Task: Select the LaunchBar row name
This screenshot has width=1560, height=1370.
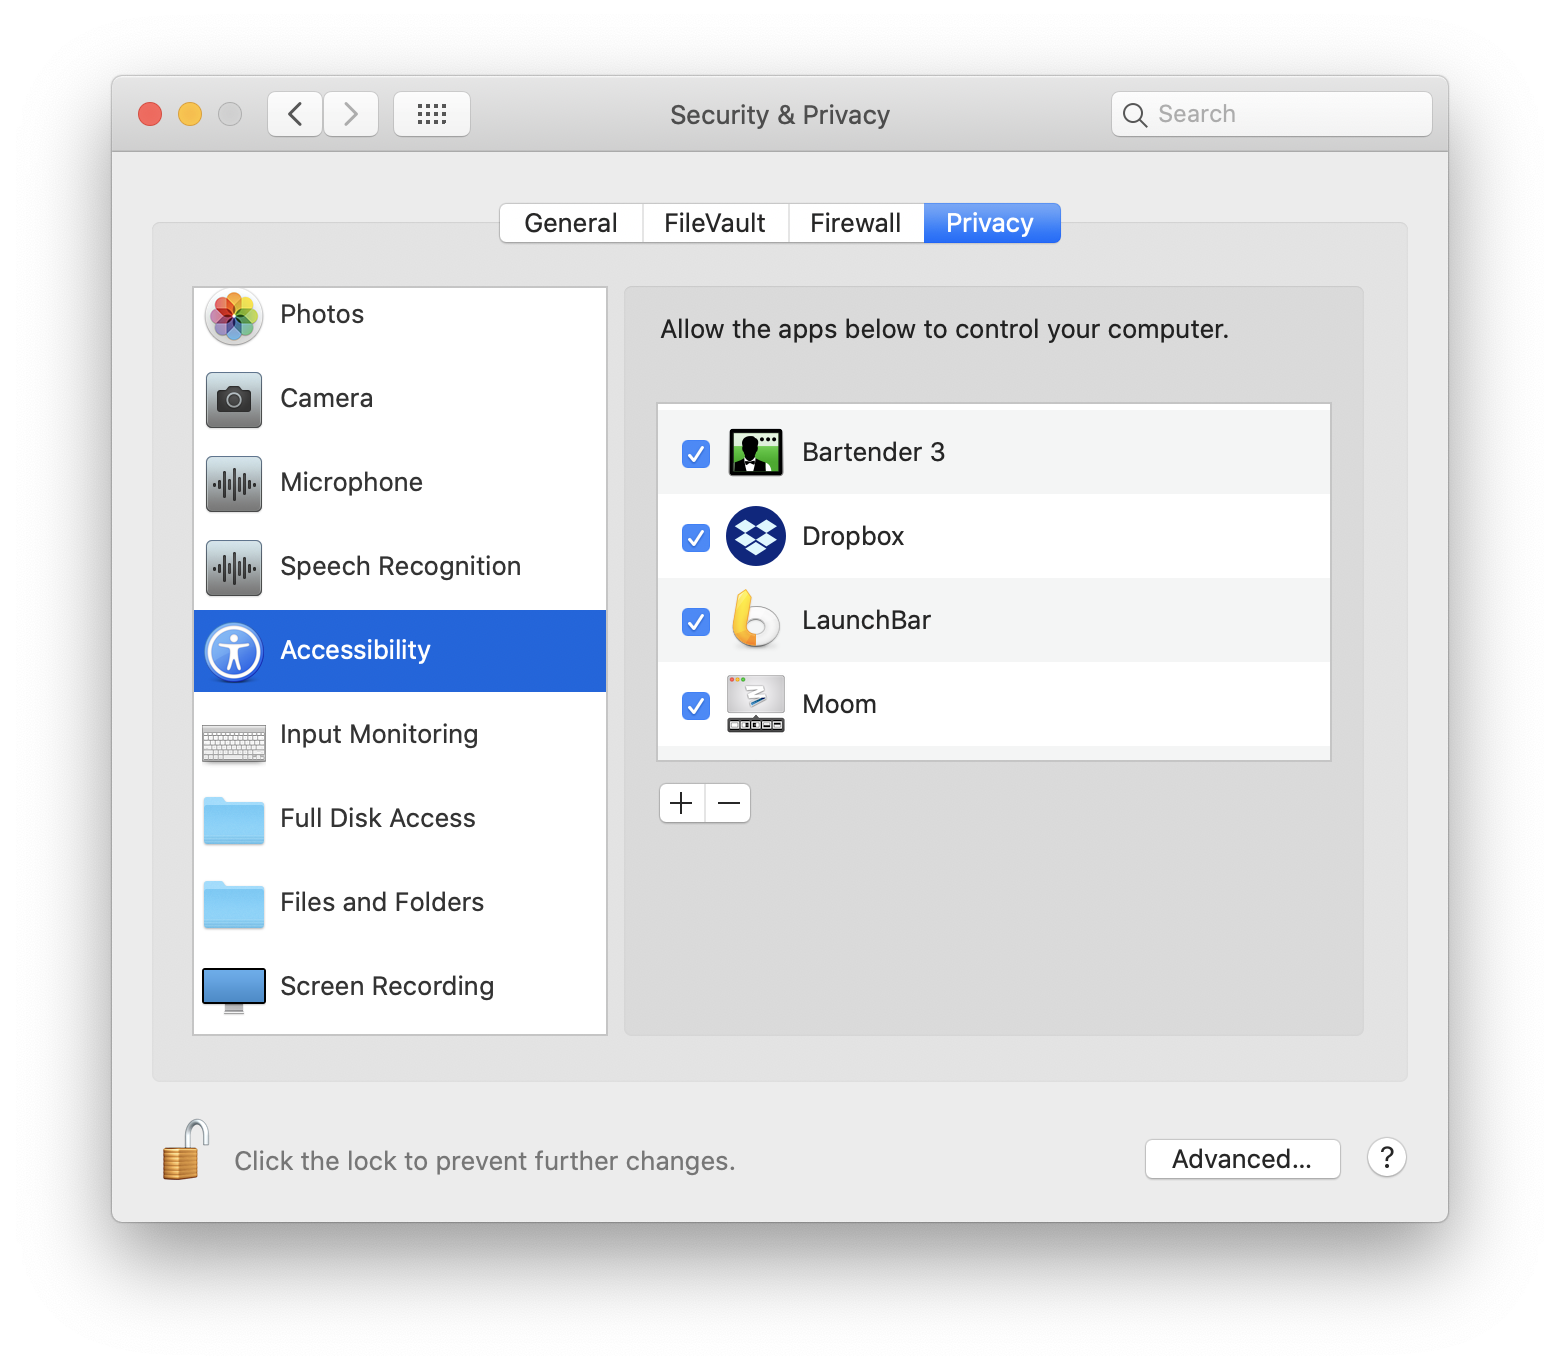Action: 867,620
